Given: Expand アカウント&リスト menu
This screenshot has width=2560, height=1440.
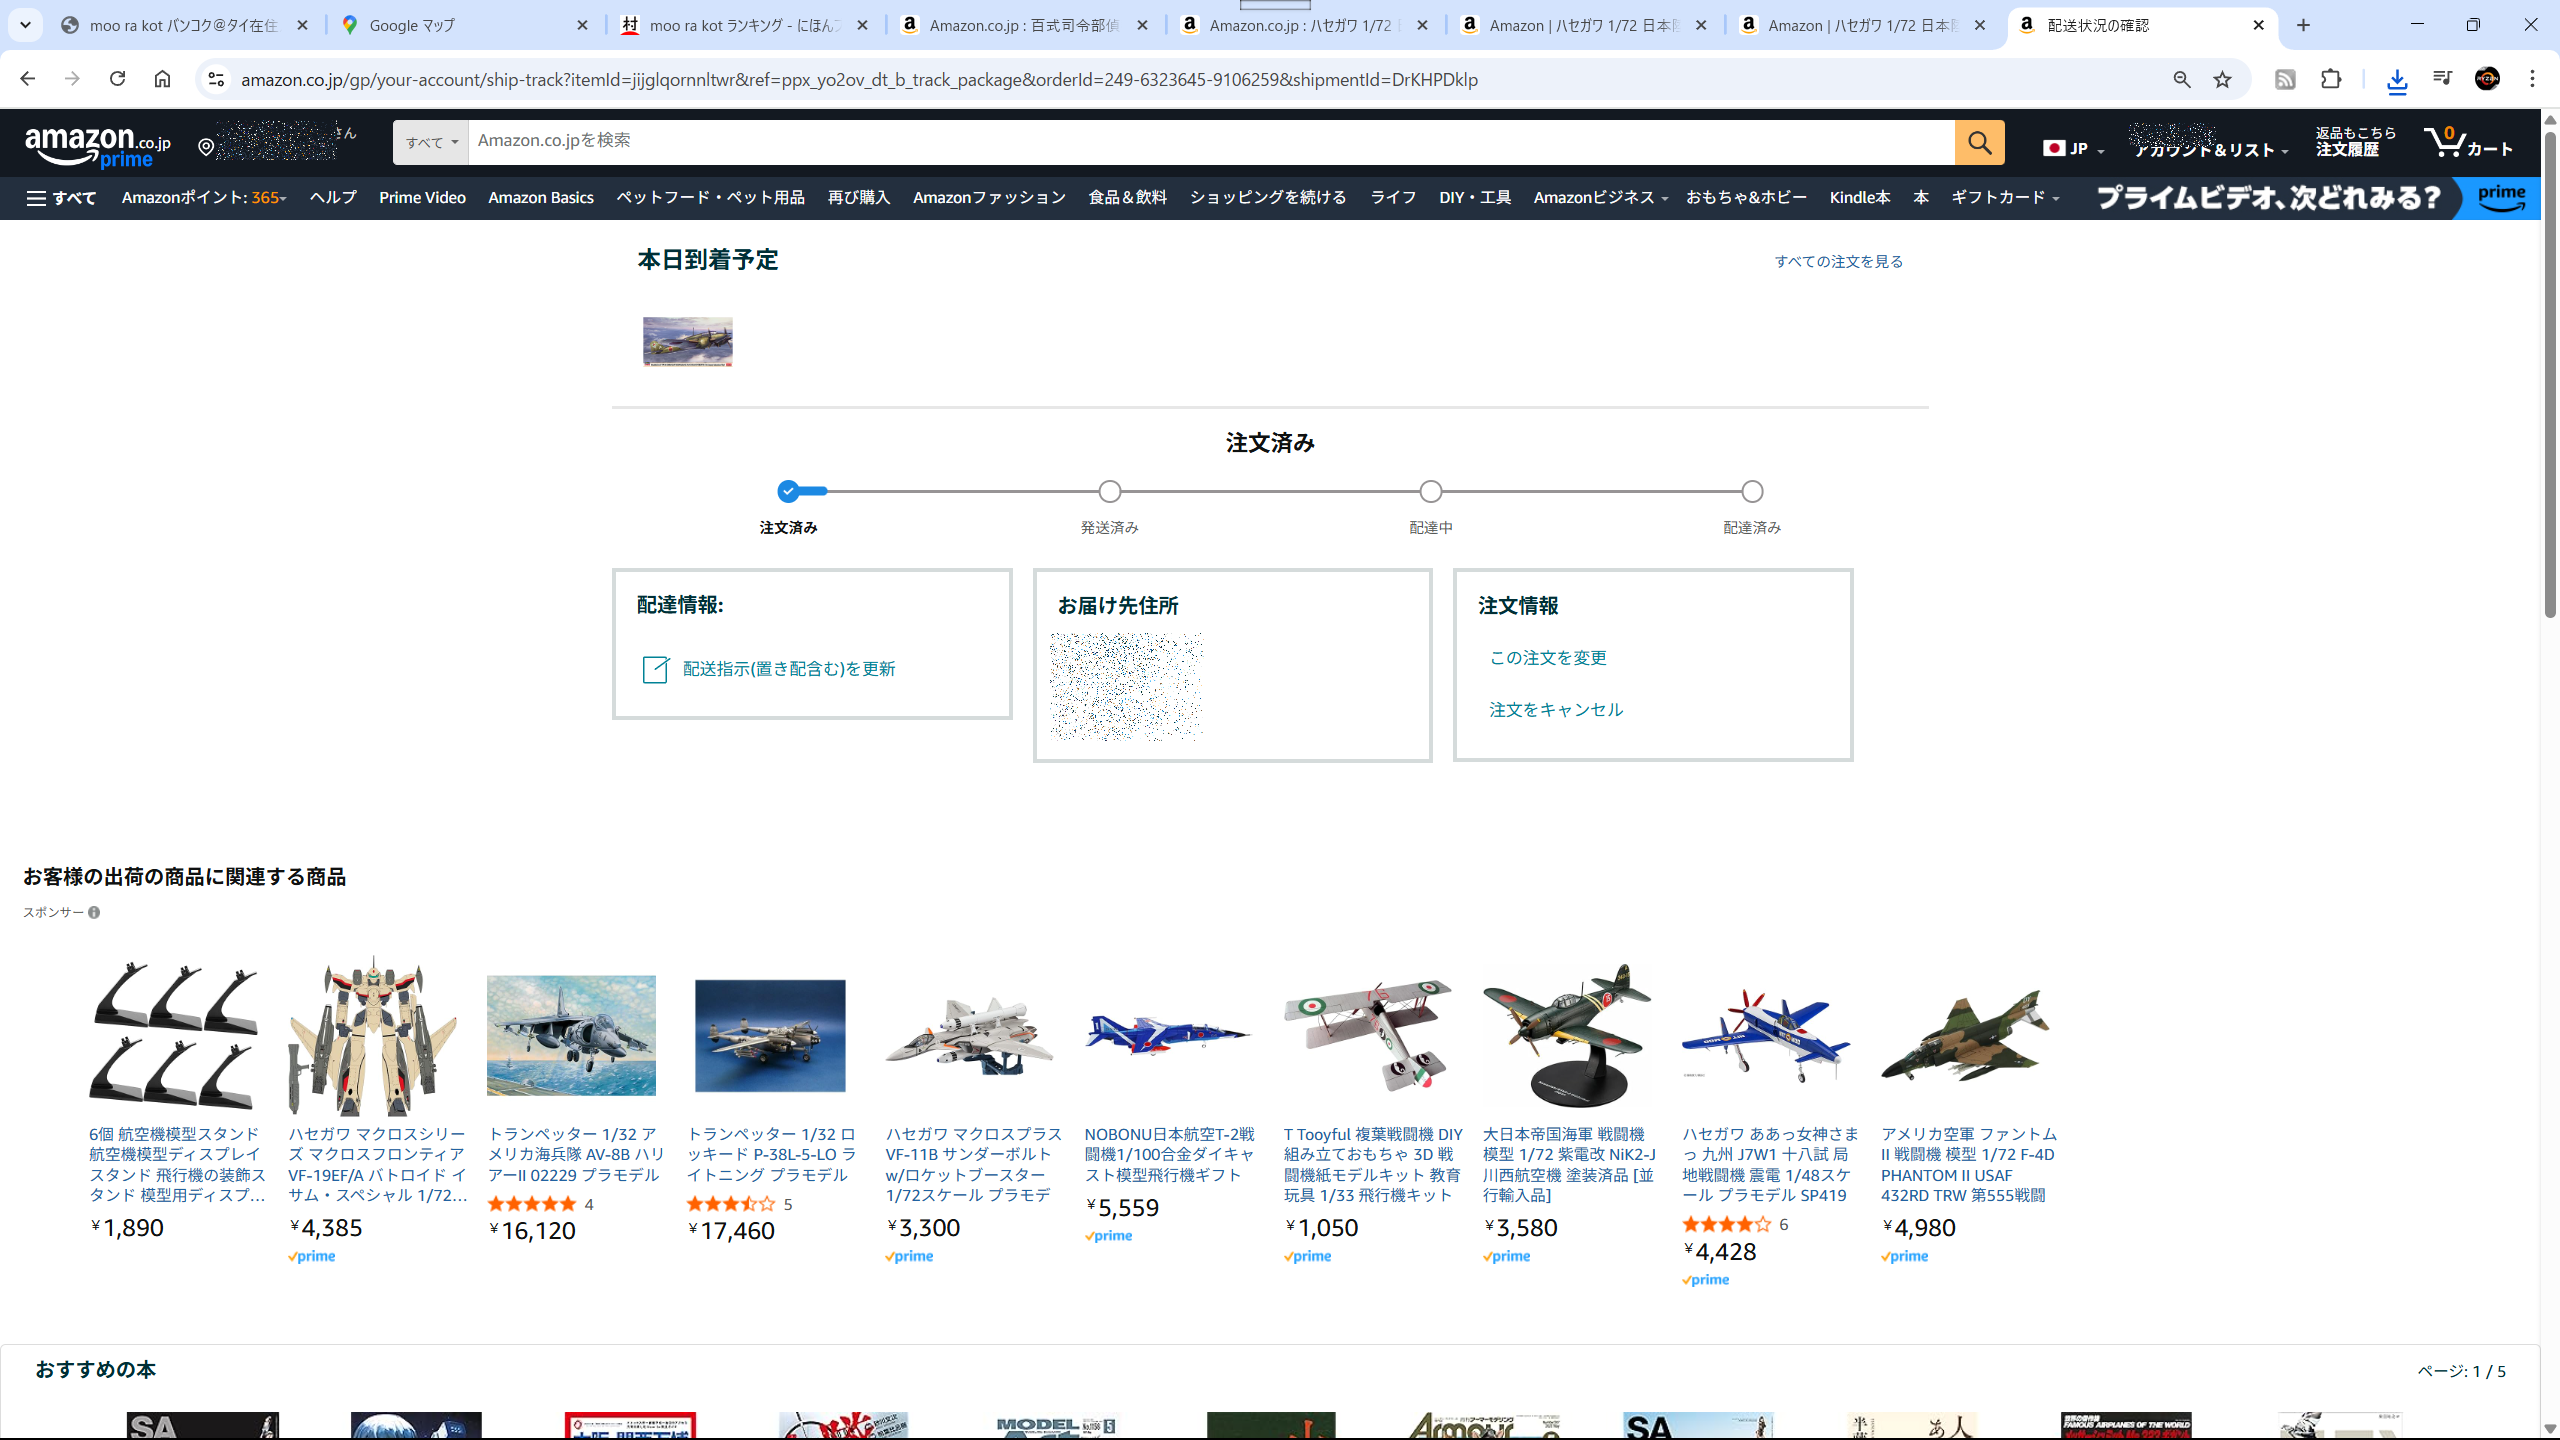Looking at the screenshot, I should coord(2211,150).
